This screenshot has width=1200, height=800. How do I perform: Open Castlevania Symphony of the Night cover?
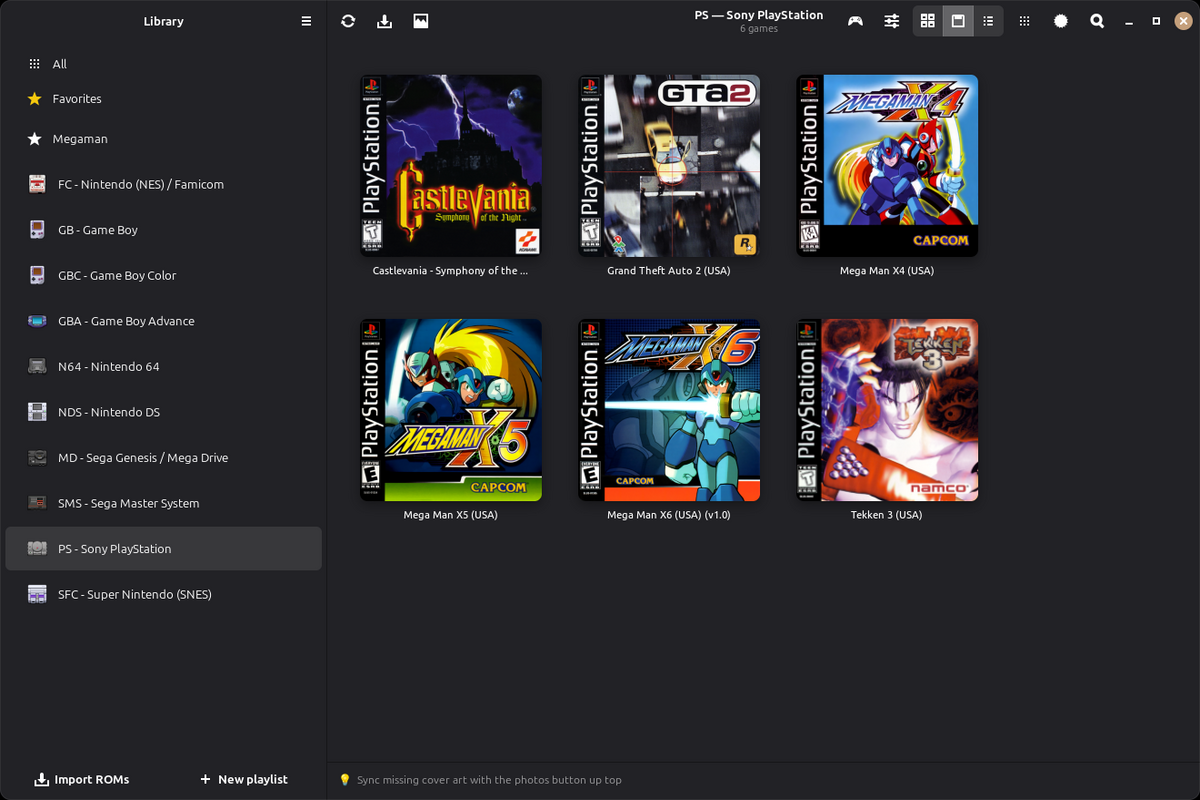(451, 166)
